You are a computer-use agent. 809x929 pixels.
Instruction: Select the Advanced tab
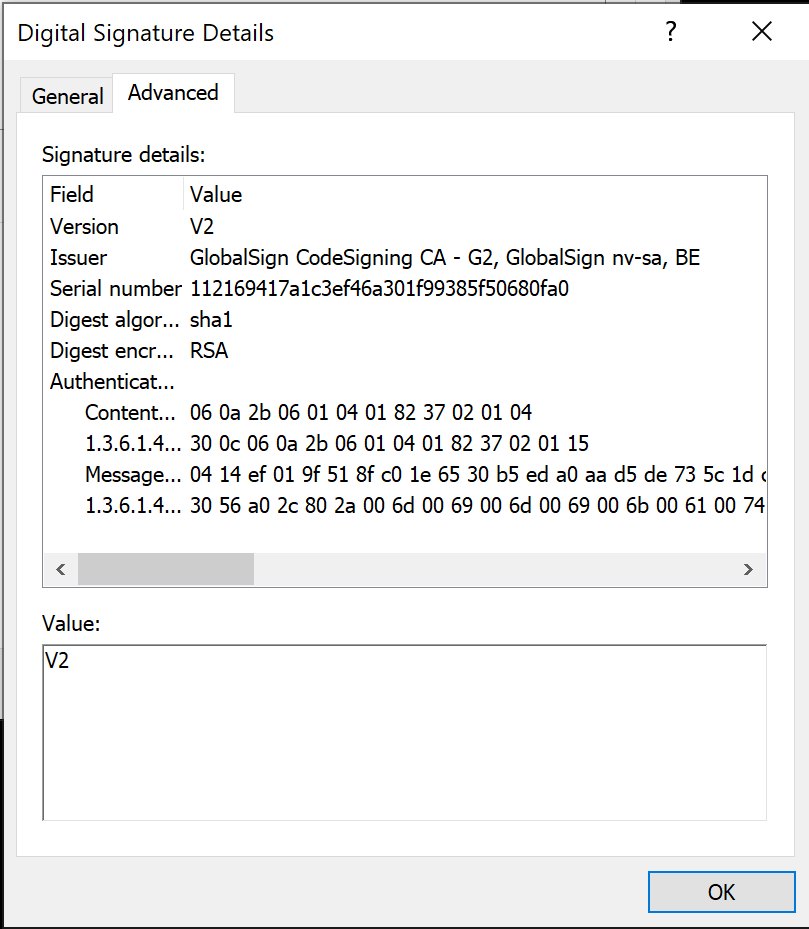pos(173,93)
